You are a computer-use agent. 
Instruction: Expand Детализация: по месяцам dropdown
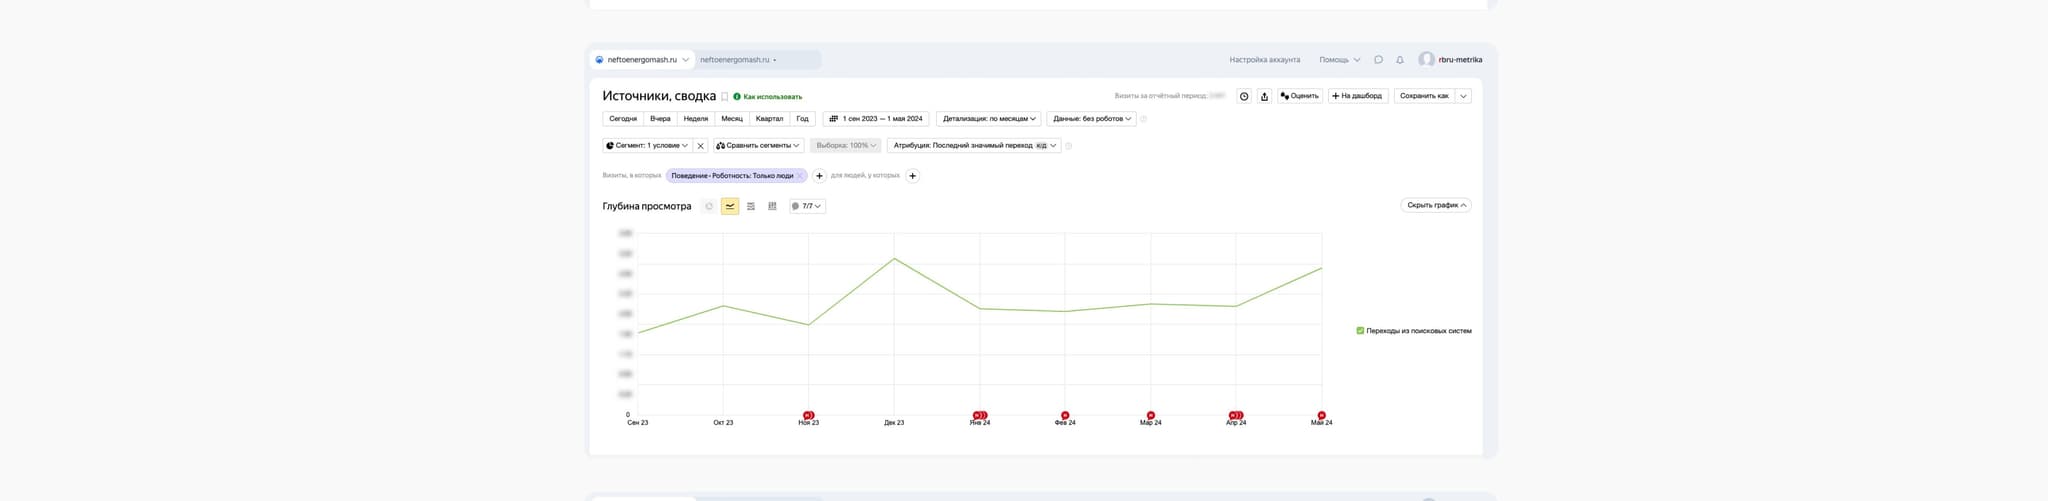(990, 119)
